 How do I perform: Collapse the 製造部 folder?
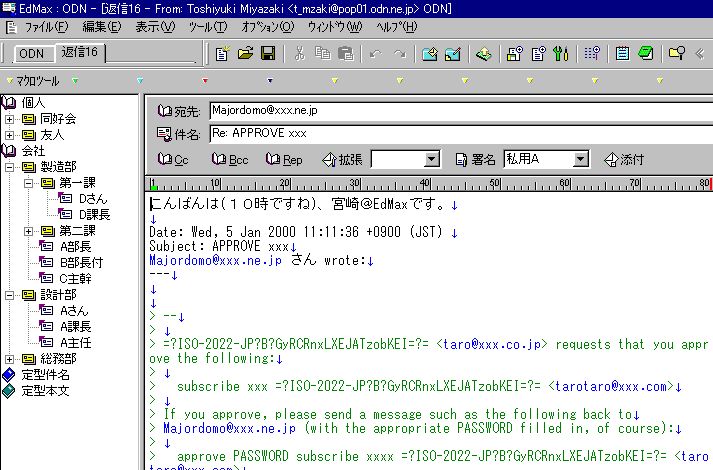click(9, 167)
